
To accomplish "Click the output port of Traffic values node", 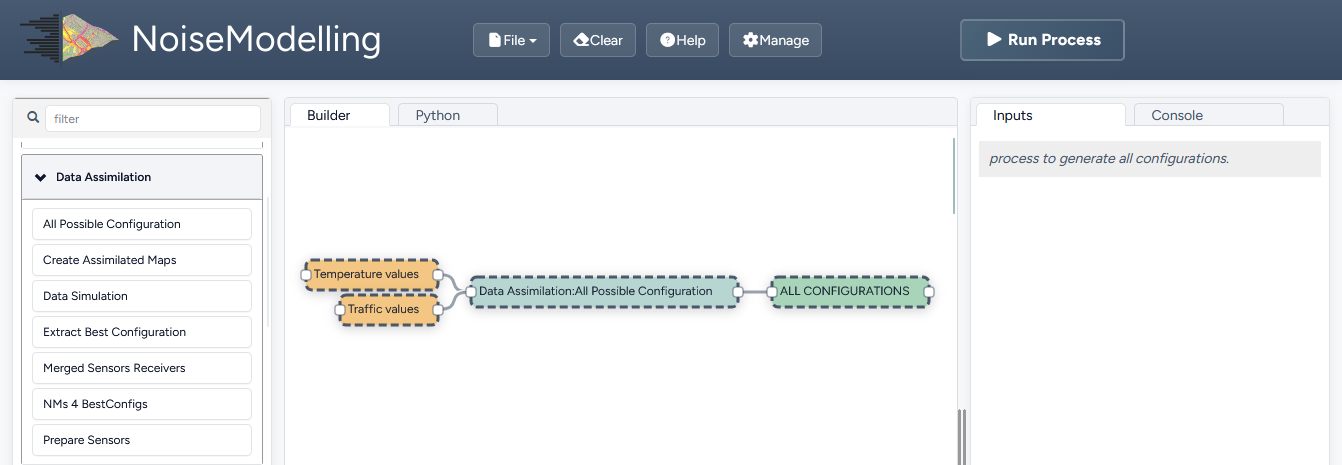I will pyautogui.click(x=438, y=310).
